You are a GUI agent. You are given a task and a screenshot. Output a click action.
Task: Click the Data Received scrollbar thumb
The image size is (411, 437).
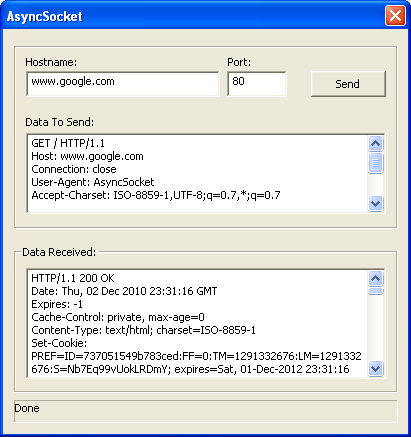[376, 291]
